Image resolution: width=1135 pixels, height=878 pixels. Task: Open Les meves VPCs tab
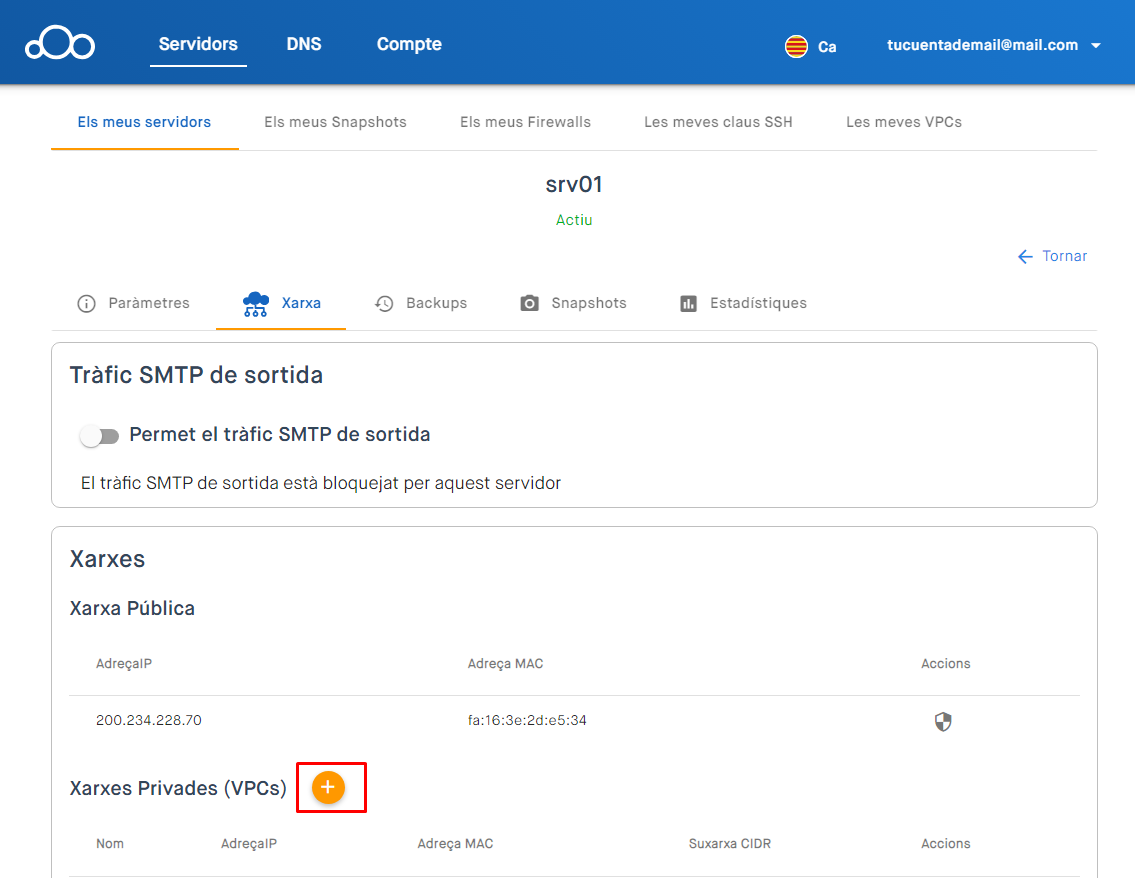(904, 122)
